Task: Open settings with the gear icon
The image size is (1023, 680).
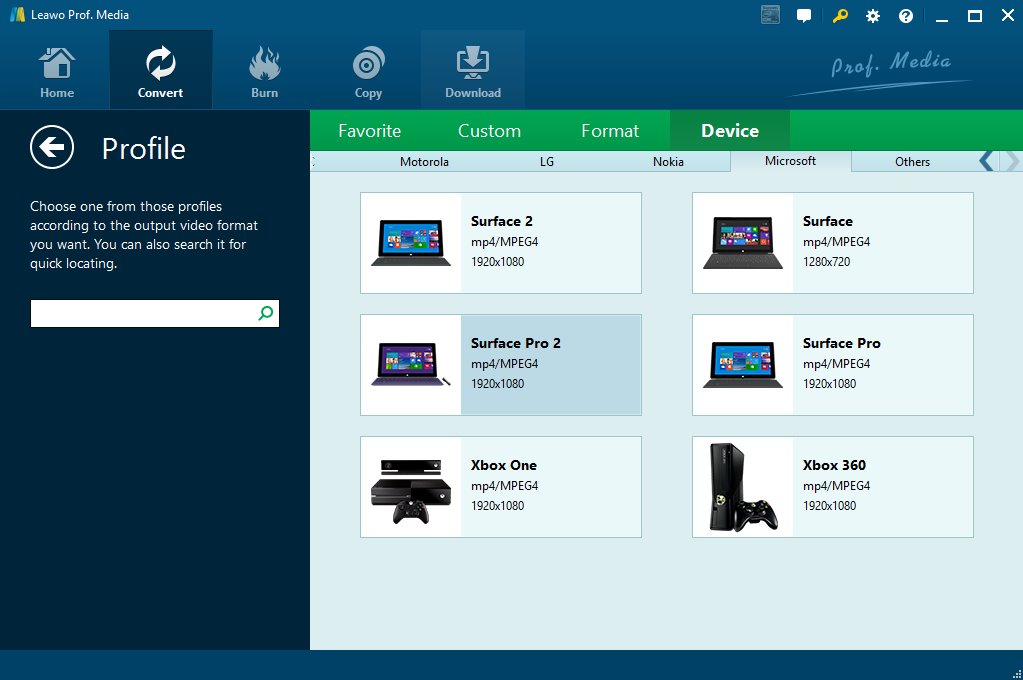Action: pyautogui.click(x=873, y=16)
